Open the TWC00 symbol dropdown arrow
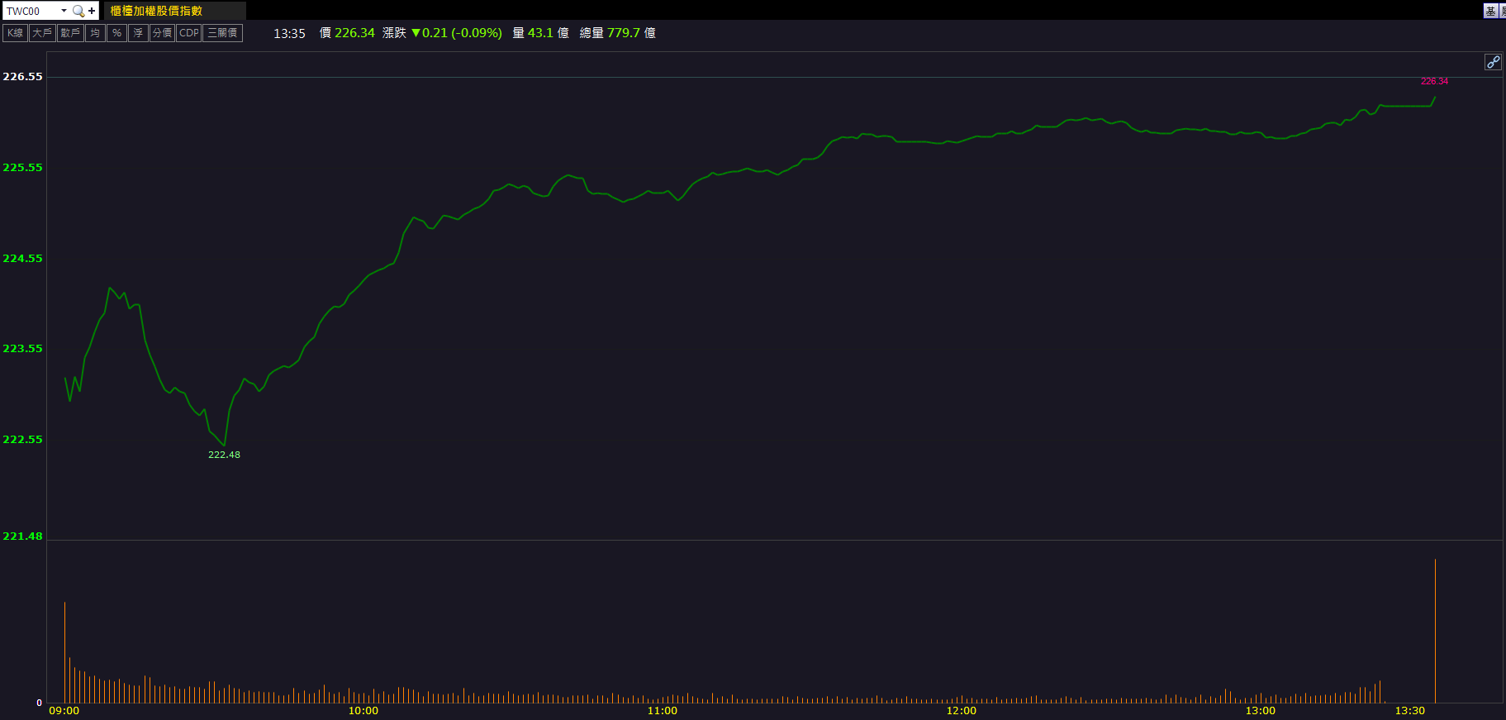Screen dimensions: 1506x720 tap(64, 11)
